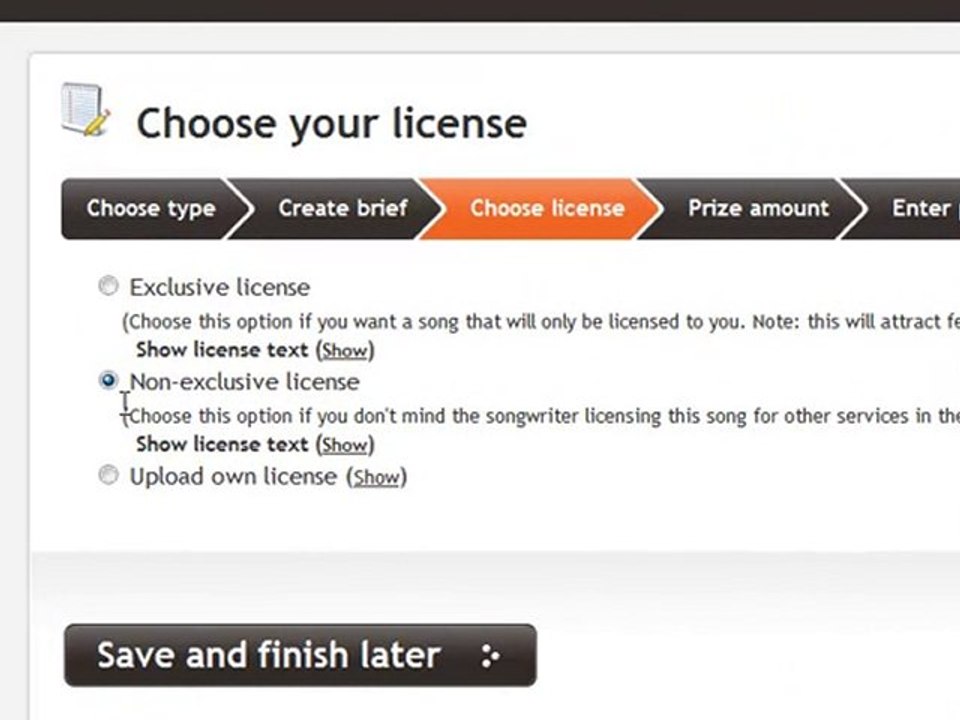Click the Choose your license heading

331,124
